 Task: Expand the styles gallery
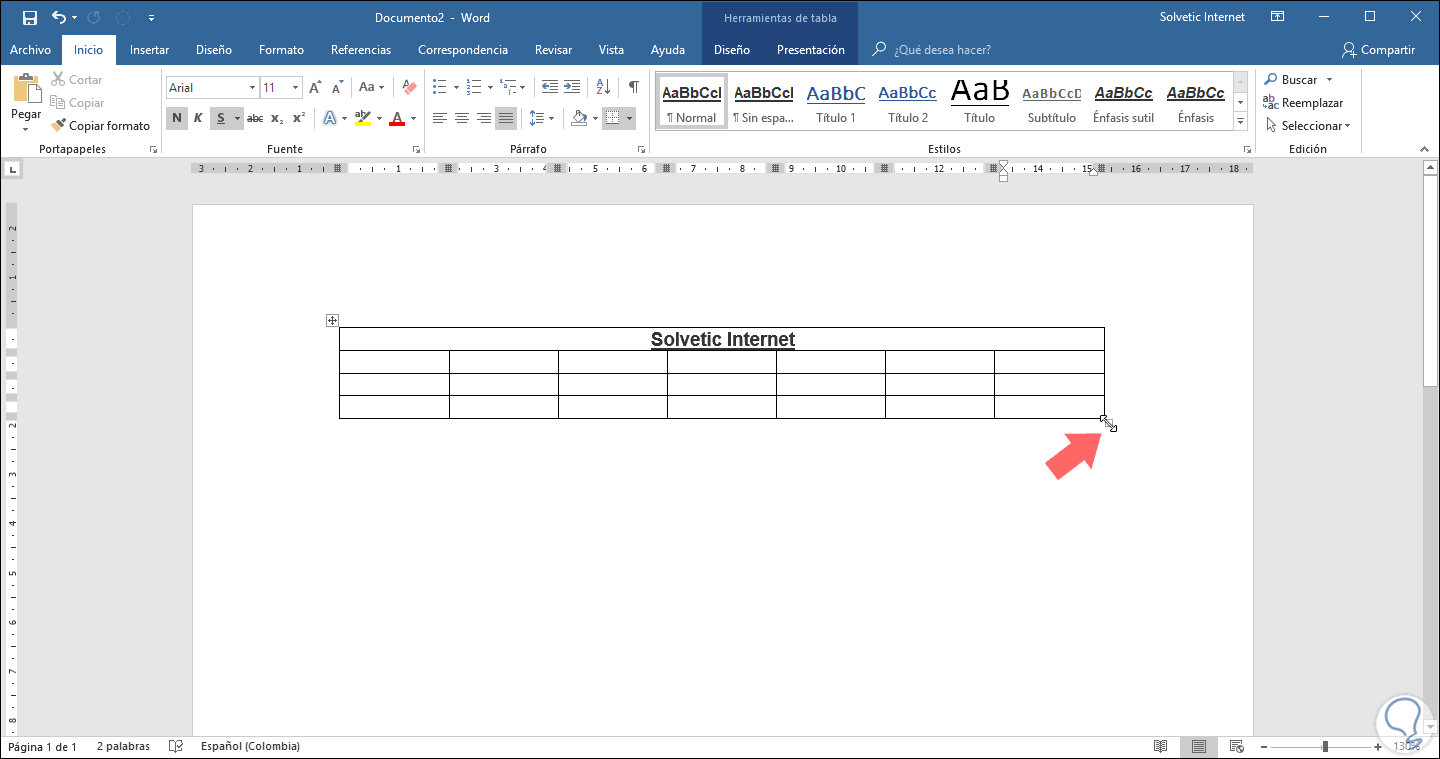1240,122
